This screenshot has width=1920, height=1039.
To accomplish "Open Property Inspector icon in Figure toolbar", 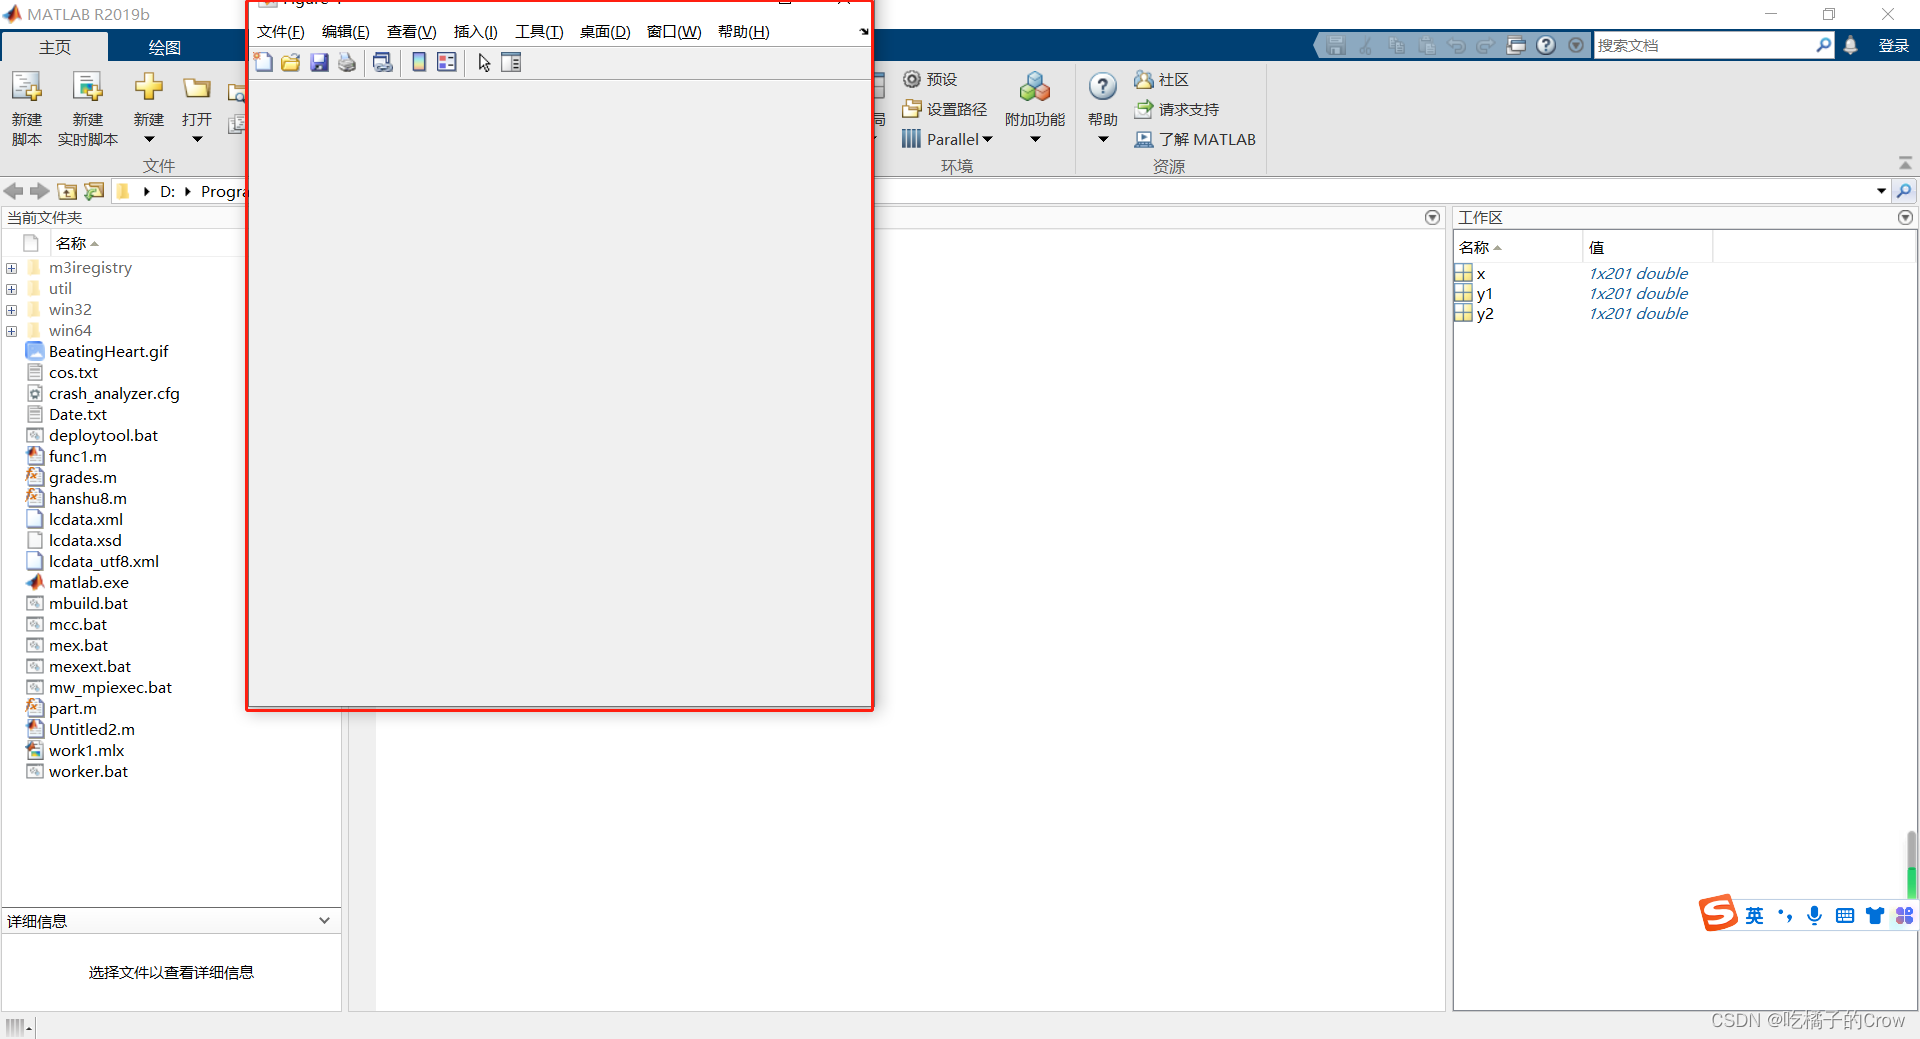I will click(x=511, y=63).
